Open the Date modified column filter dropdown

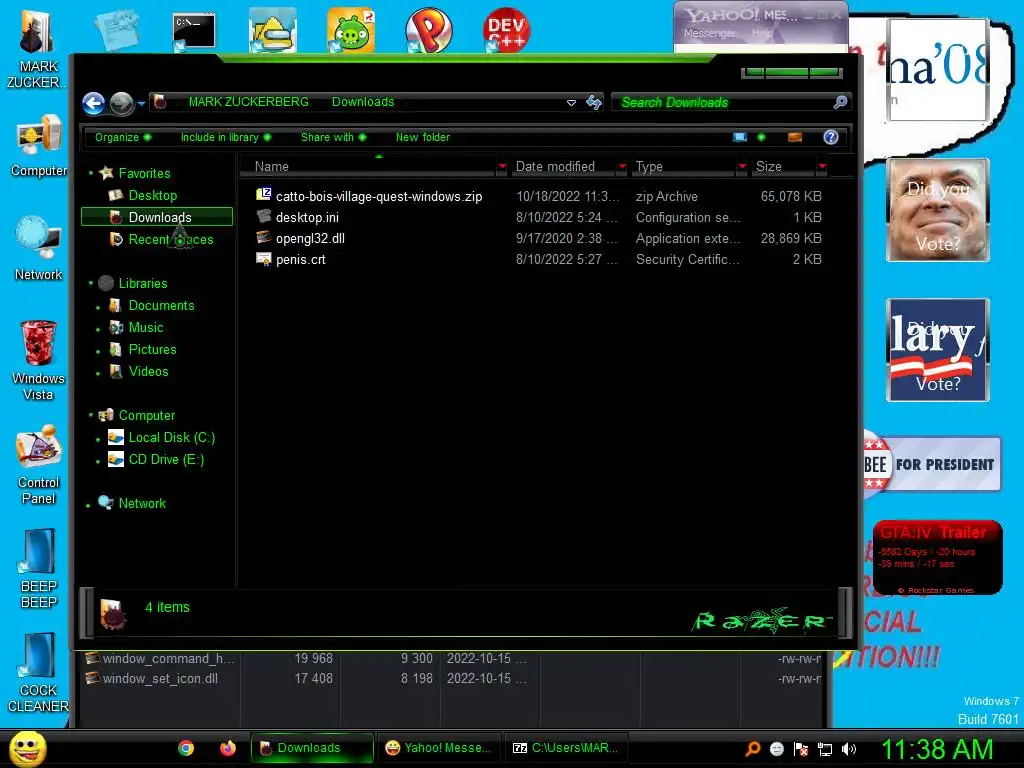622,167
